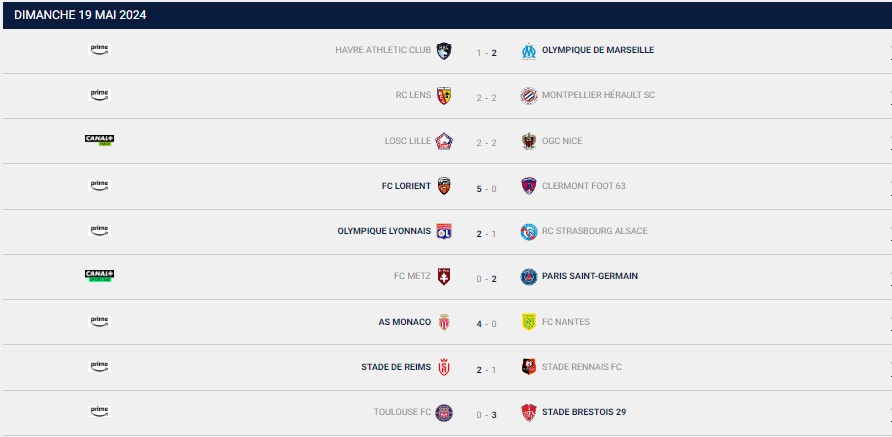Click the Olympique de Marseille club crest

[528, 51]
